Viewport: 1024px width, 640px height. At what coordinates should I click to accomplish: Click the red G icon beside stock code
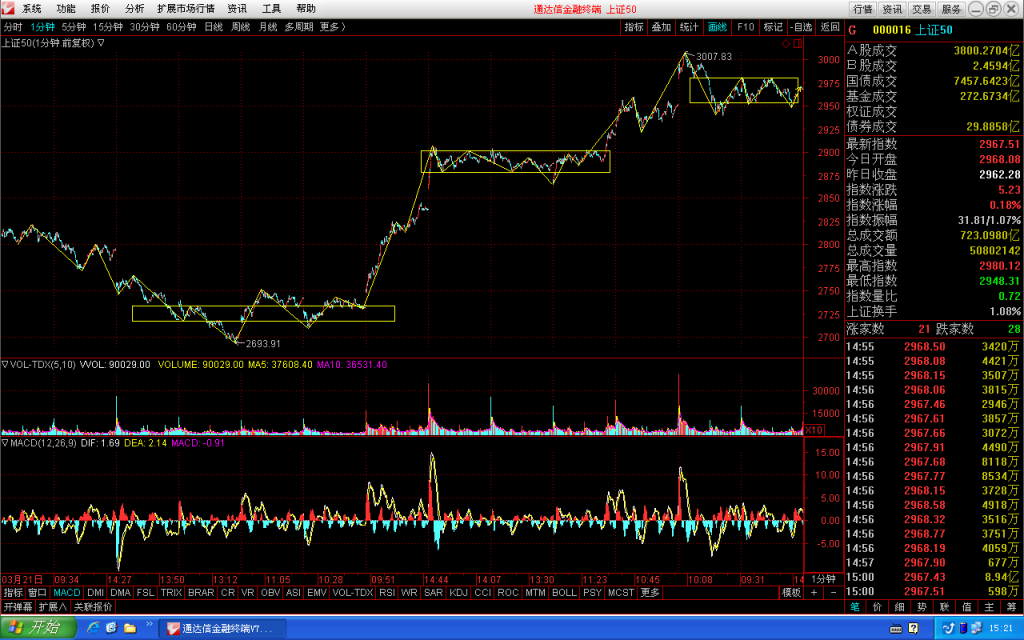coord(852,30)
